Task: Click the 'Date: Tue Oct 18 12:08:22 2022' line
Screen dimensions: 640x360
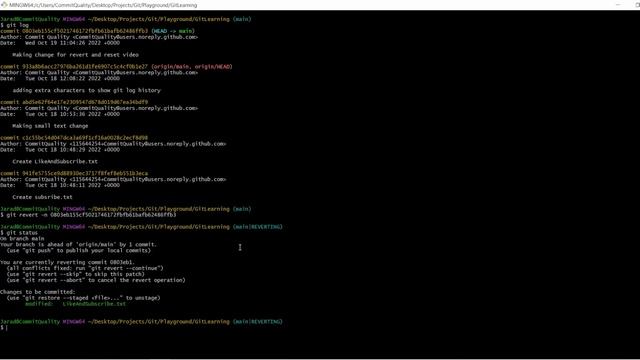Action: pos(60,78)
